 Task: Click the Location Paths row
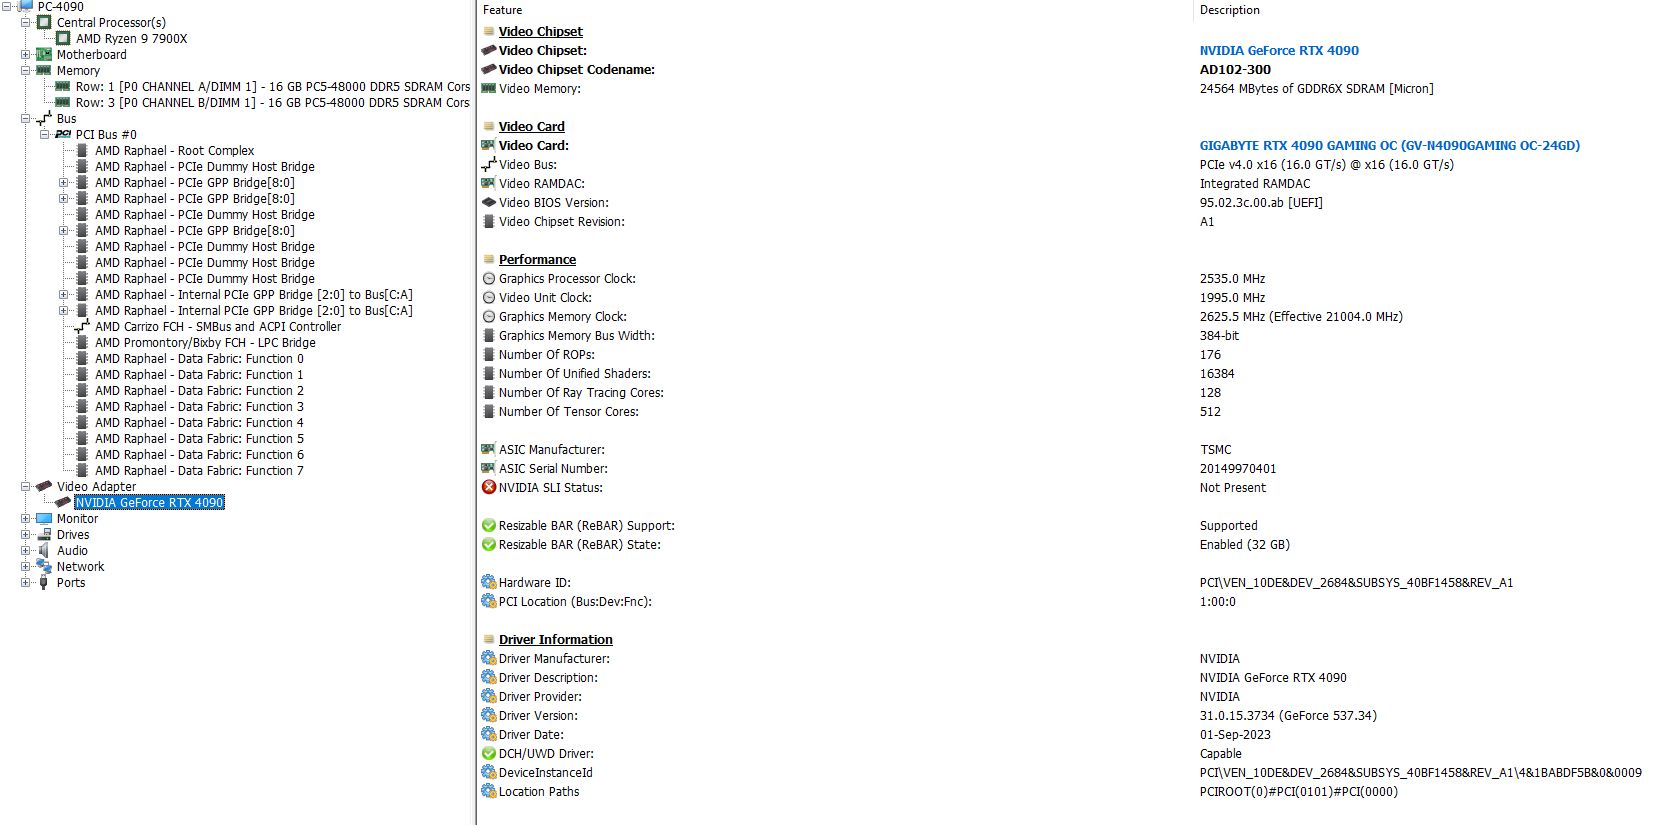point(1070,791)
